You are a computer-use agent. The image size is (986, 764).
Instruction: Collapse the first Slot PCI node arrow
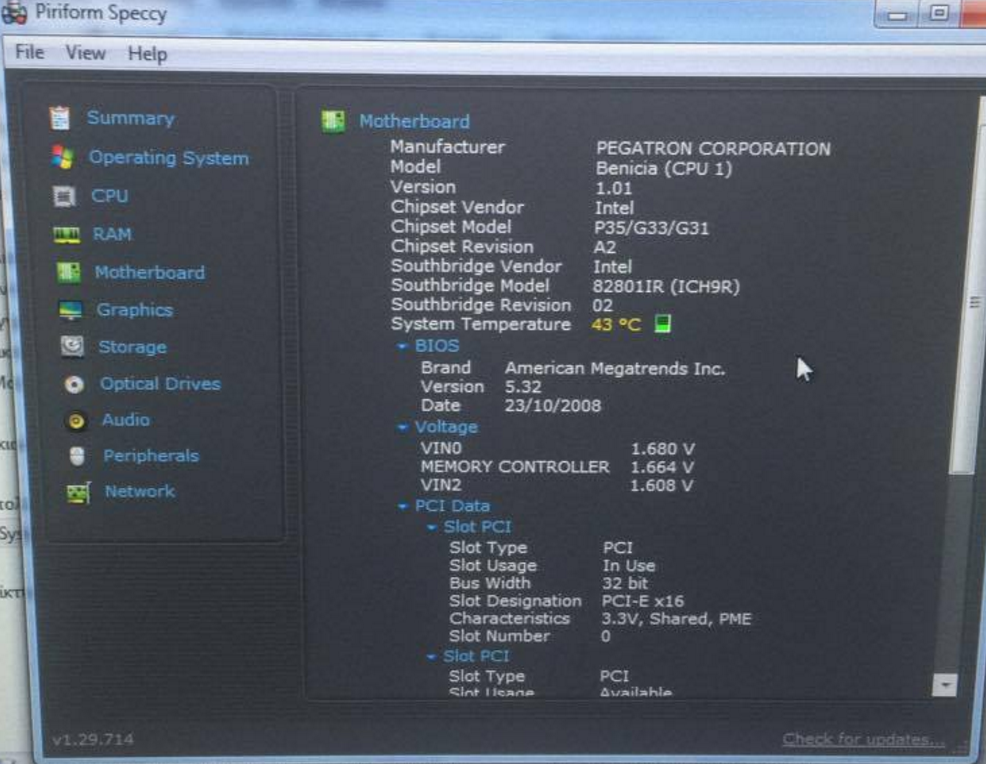pos(431,528)
